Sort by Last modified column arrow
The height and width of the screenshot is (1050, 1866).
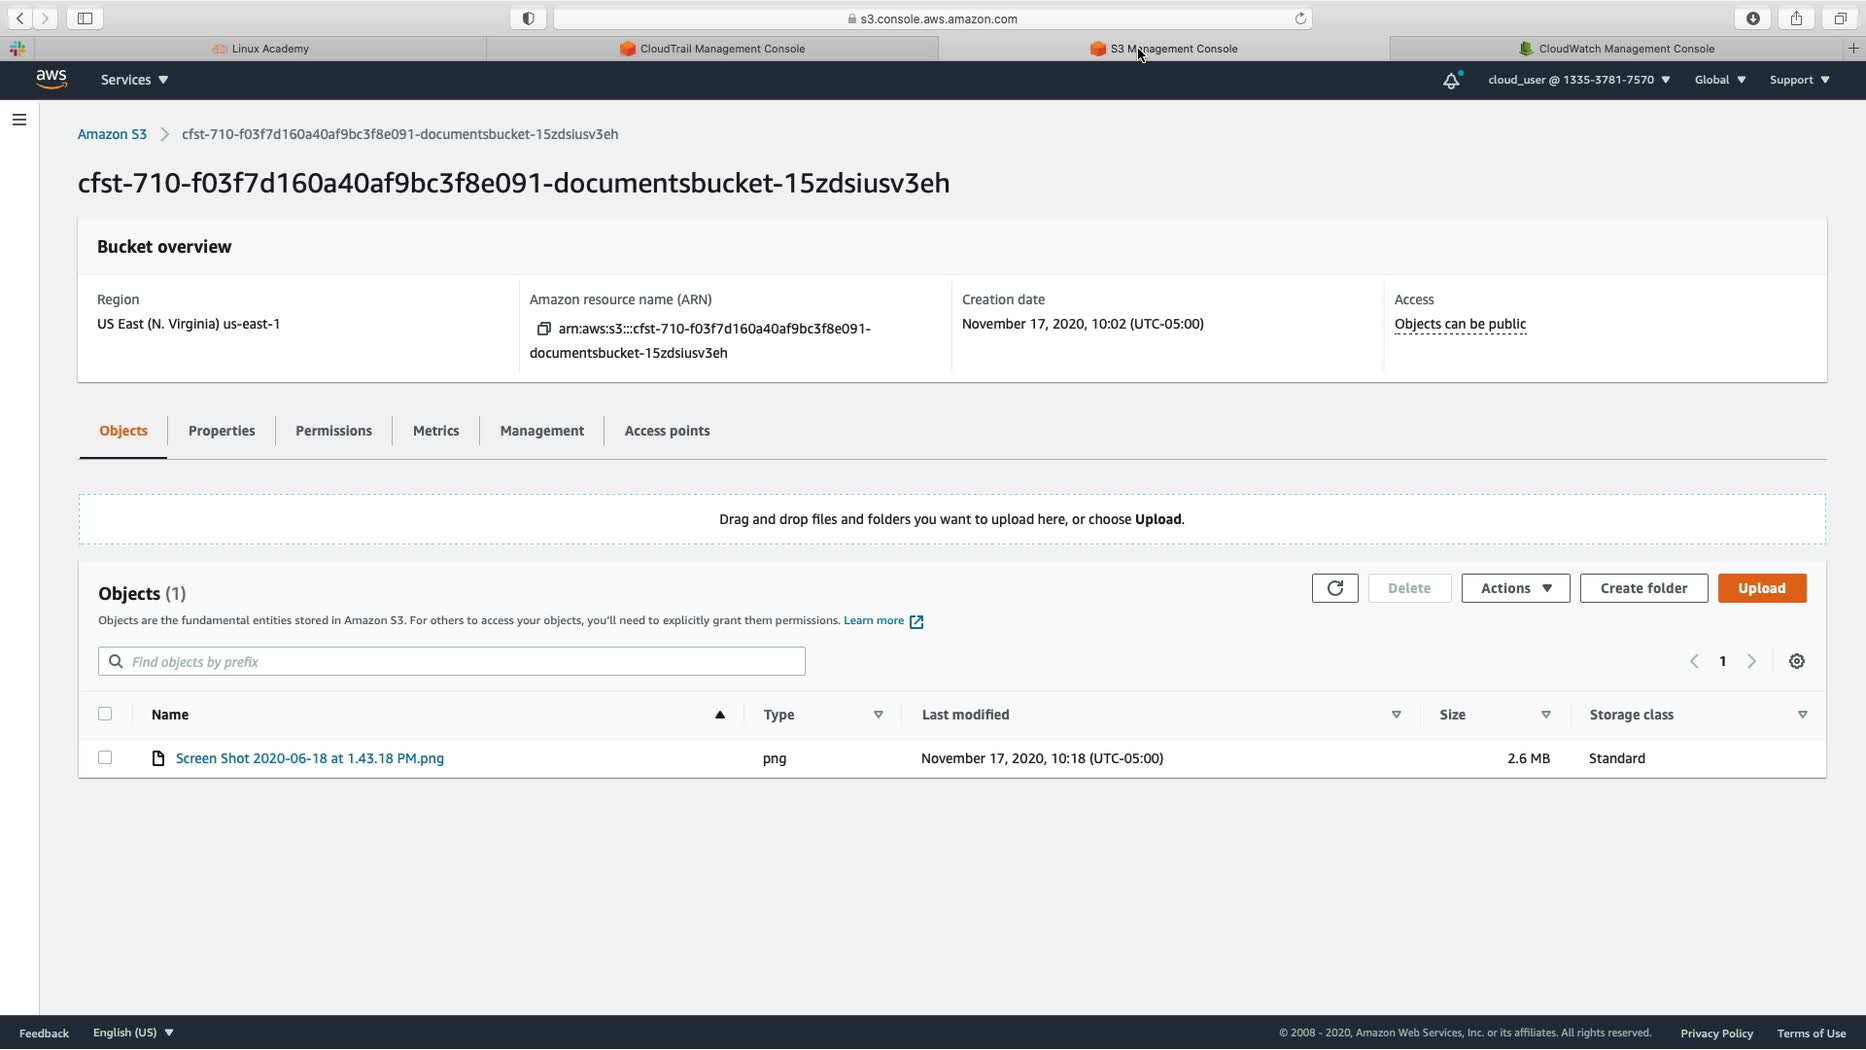[1396, 715]
